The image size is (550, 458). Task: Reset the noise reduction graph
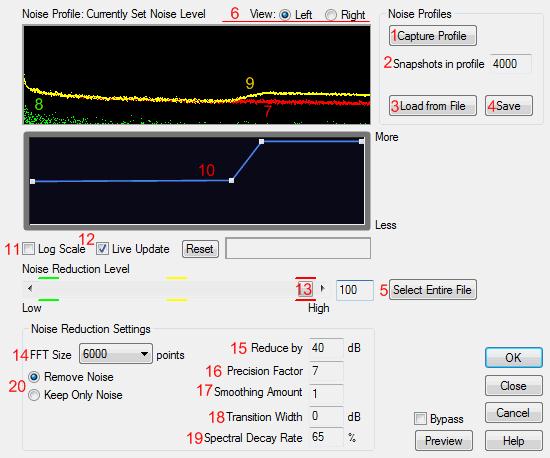point(200,249)
